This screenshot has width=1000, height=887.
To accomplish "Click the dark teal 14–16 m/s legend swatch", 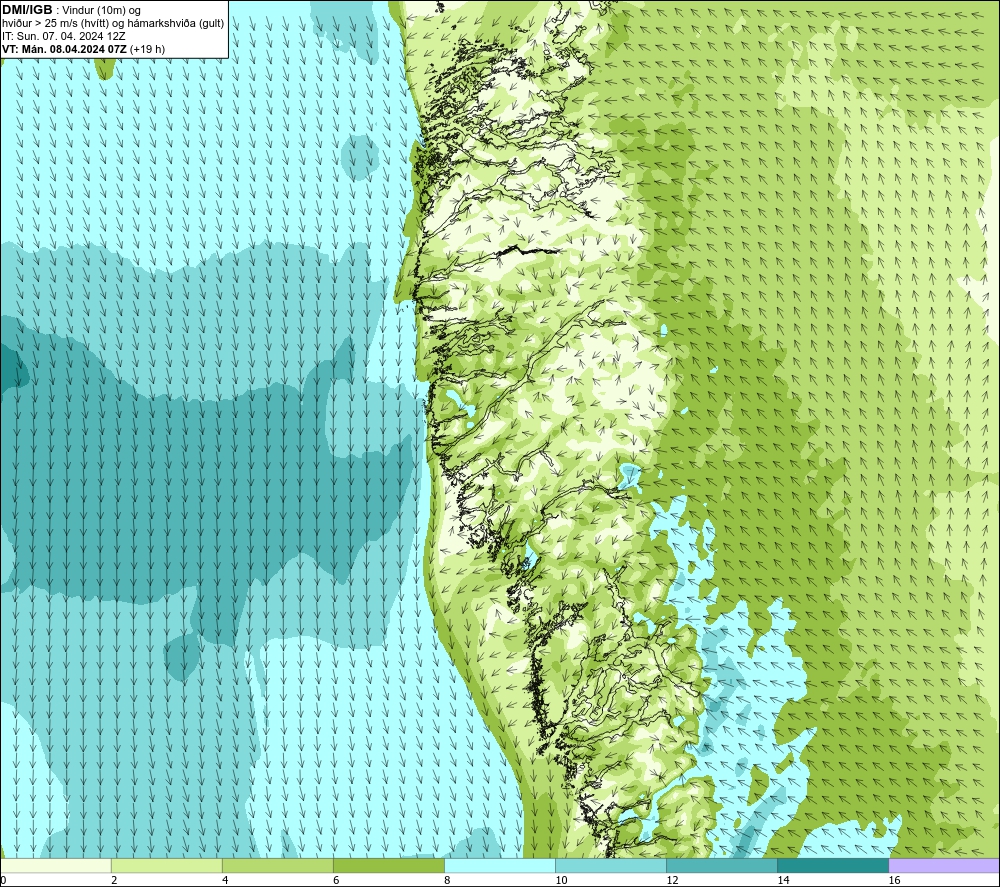I will tap(833, 865).
